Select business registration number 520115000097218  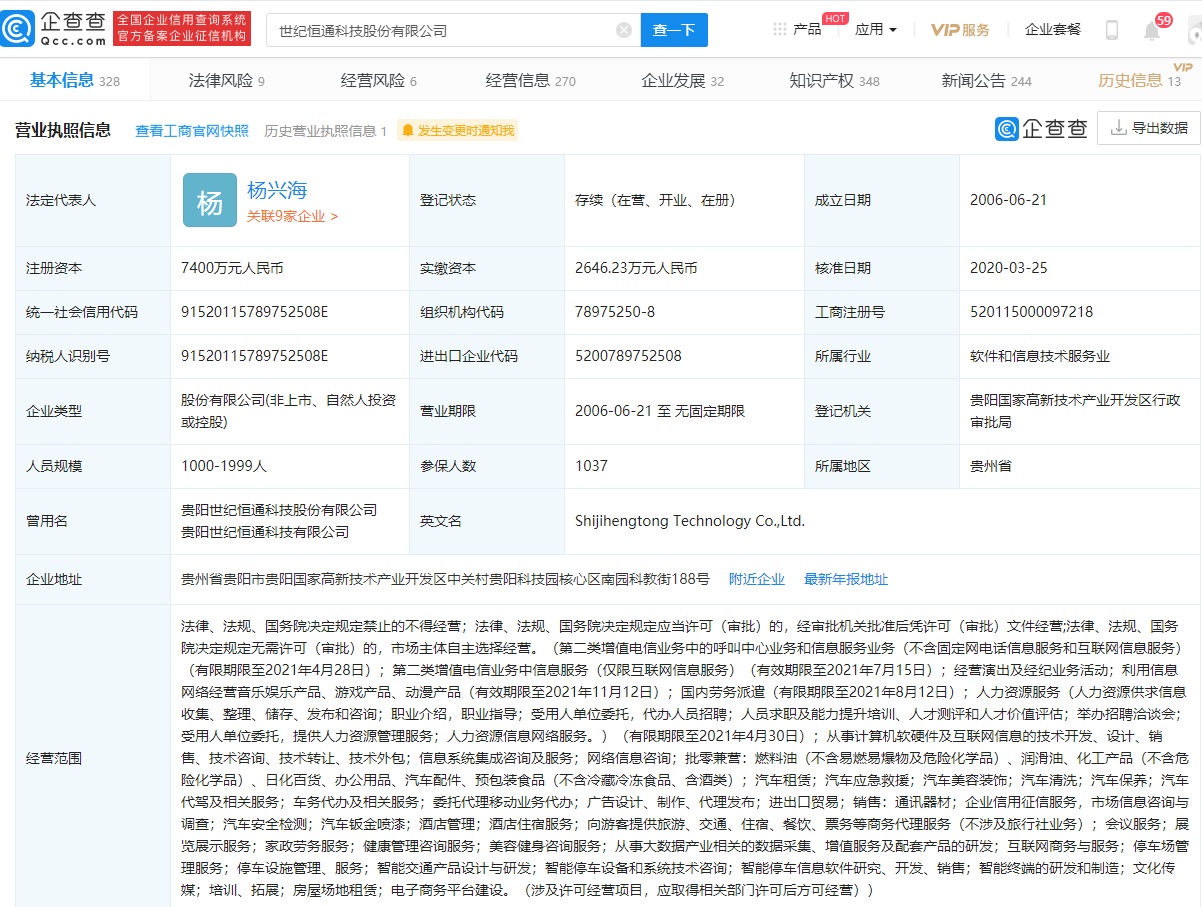click(x=1031, y=312)
